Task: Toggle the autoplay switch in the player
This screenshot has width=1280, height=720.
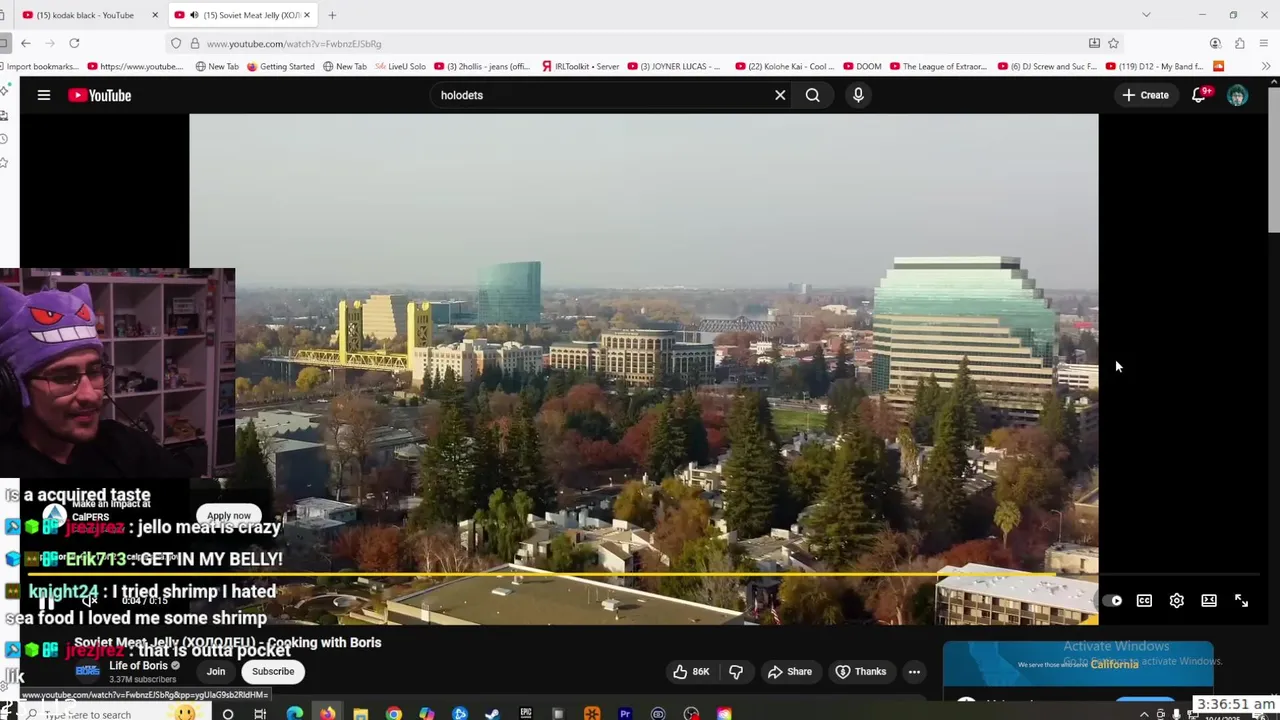Action: [1113, 601]
